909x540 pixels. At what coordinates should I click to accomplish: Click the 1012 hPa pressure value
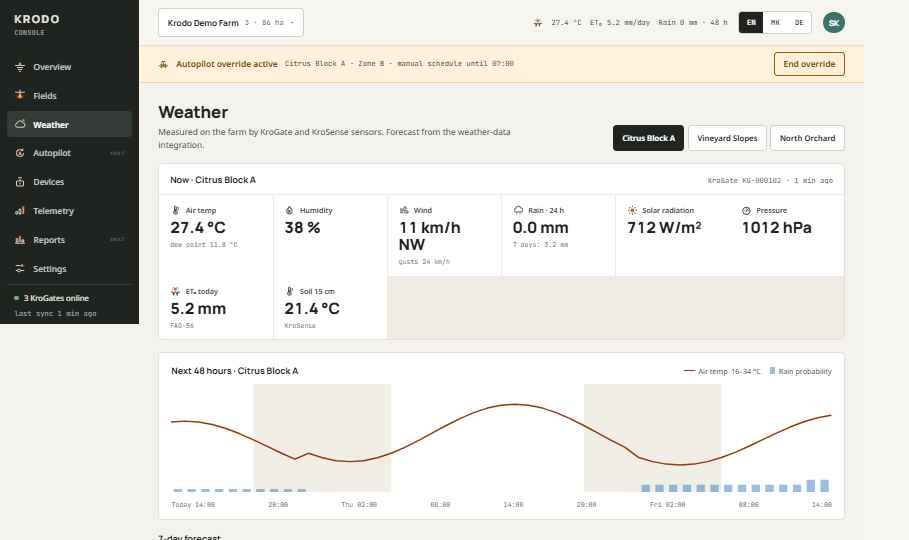point(776,227)
